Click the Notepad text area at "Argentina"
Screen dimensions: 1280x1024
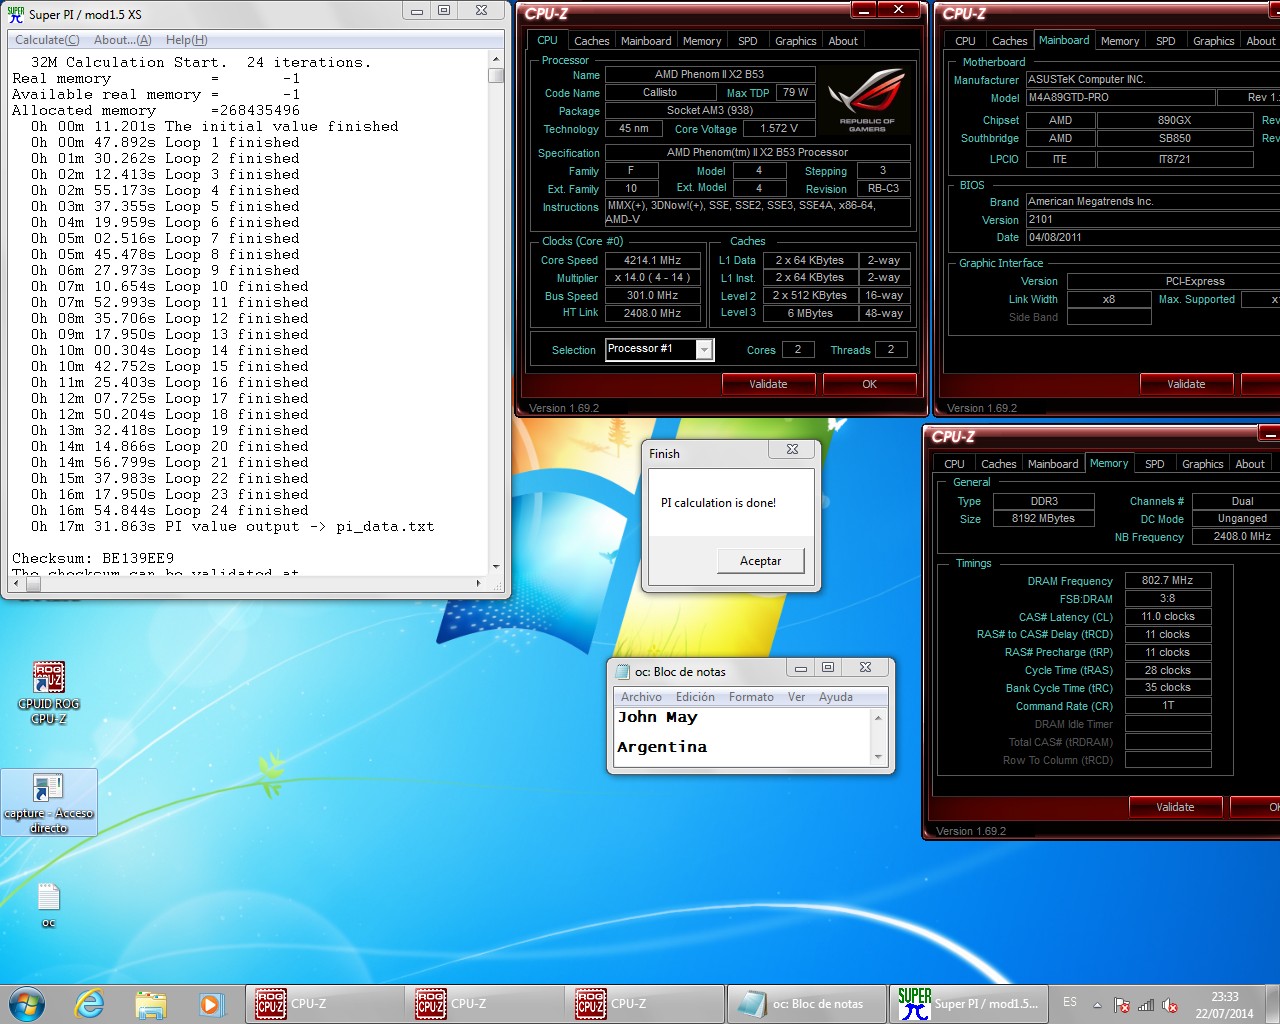(x=662, y=747)
